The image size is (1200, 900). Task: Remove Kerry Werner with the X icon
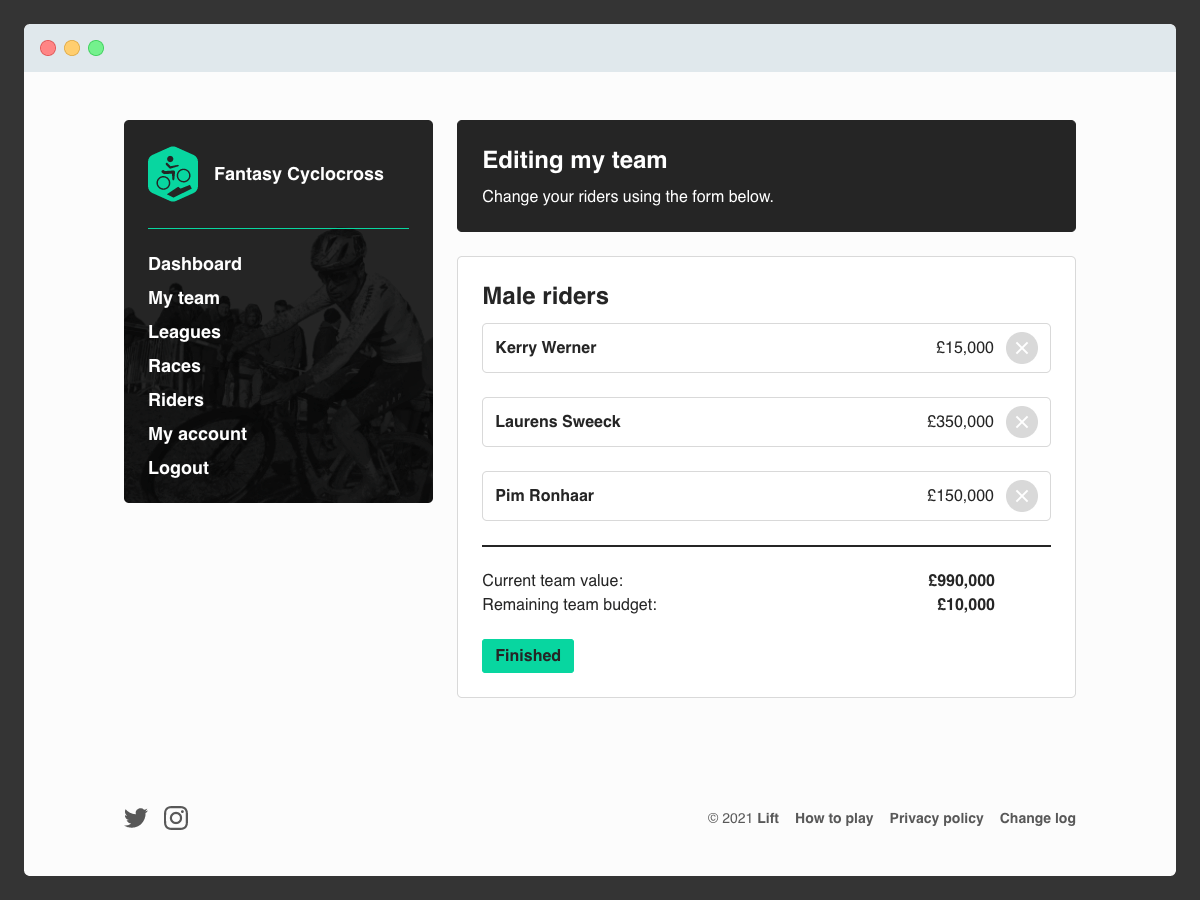[x=1022, y=348]
